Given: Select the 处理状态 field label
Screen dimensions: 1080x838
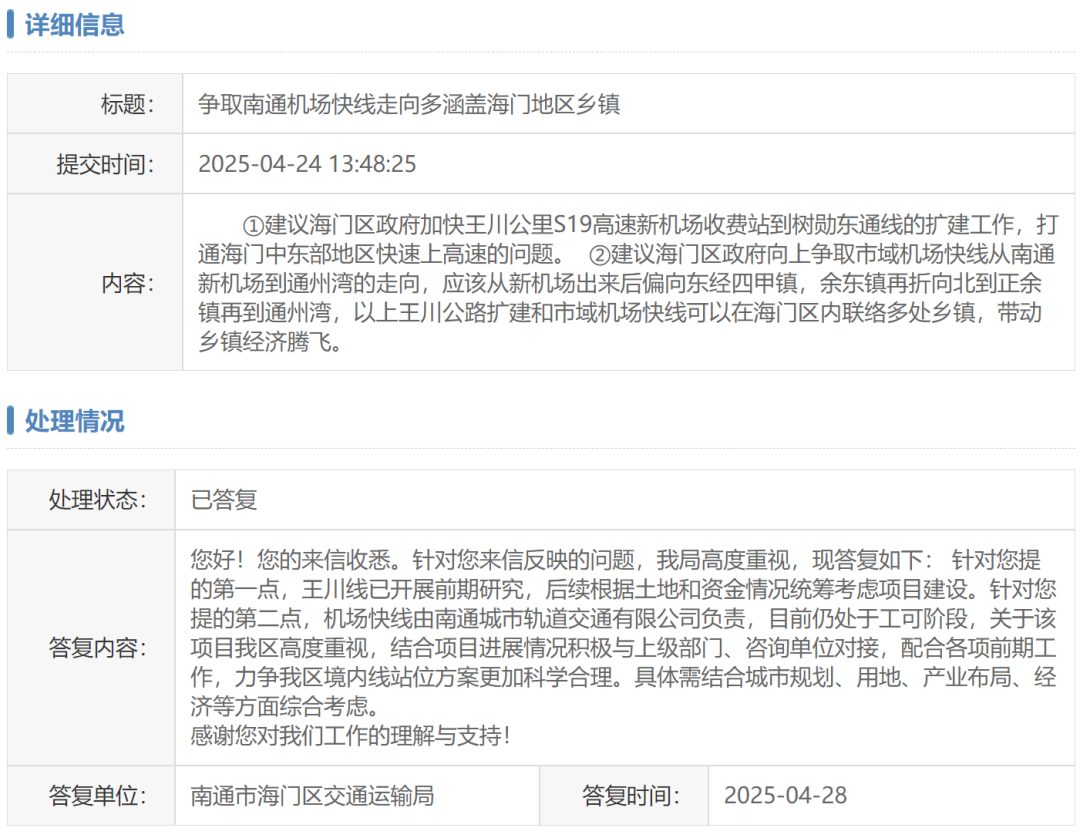Looking at the screenshot, I should pyautogui.click(x=97, y=499).
